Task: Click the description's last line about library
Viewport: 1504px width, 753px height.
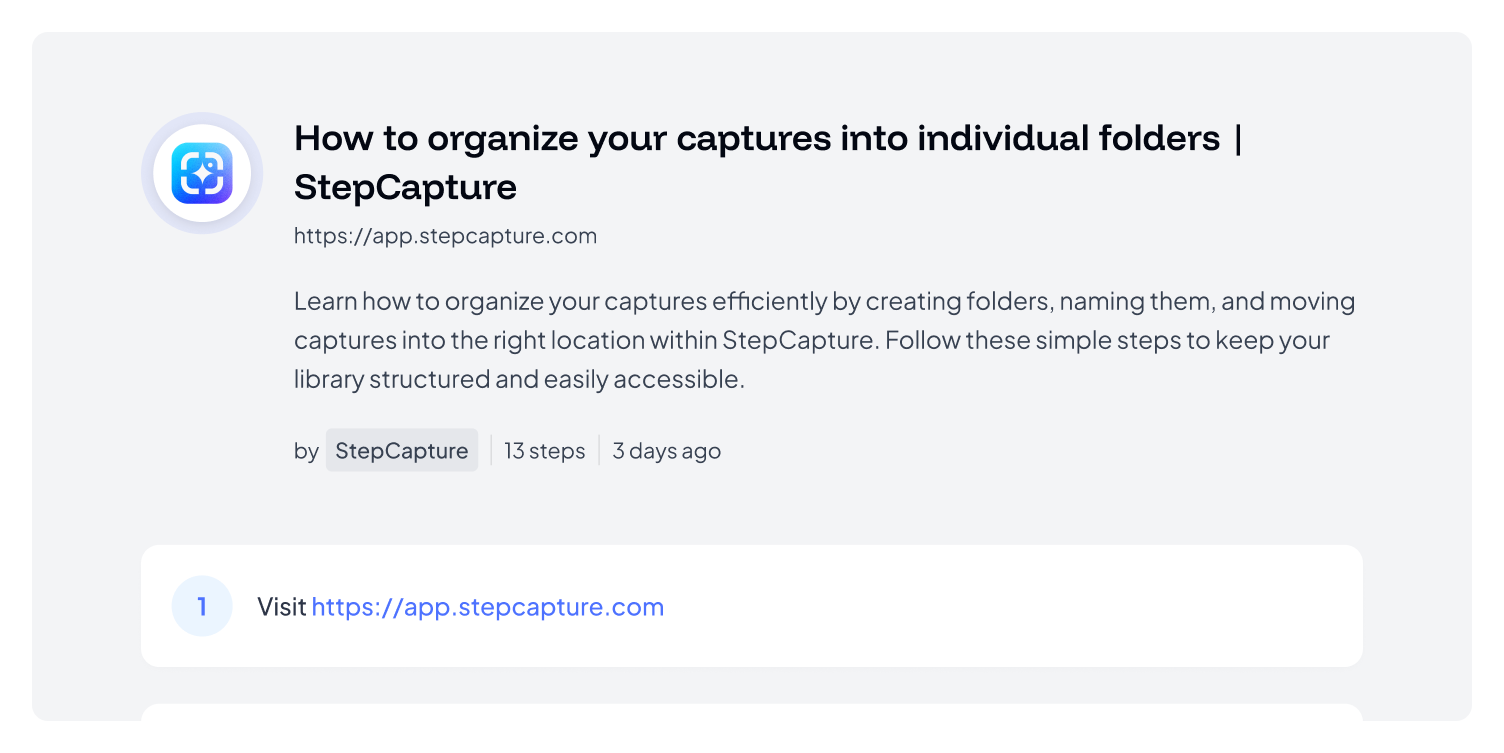Action: click(519, 379)
